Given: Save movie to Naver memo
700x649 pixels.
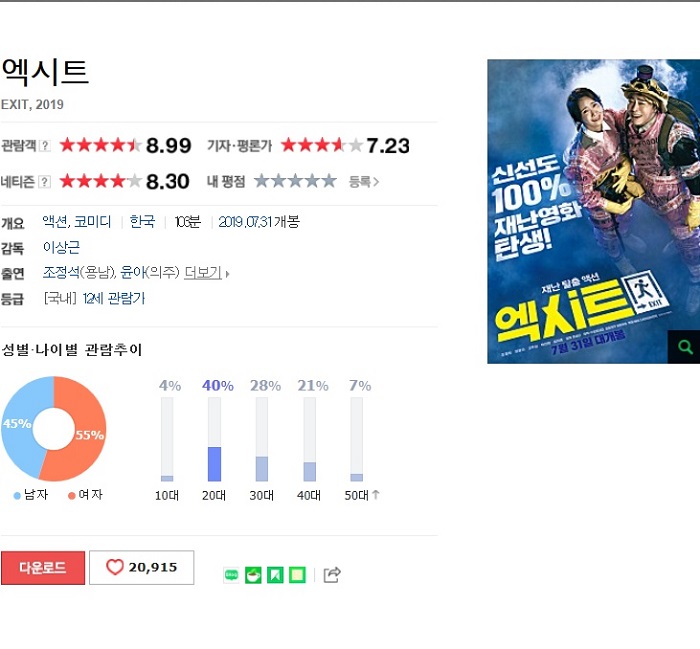Looking at the screenshot, I should coord(297,575).
